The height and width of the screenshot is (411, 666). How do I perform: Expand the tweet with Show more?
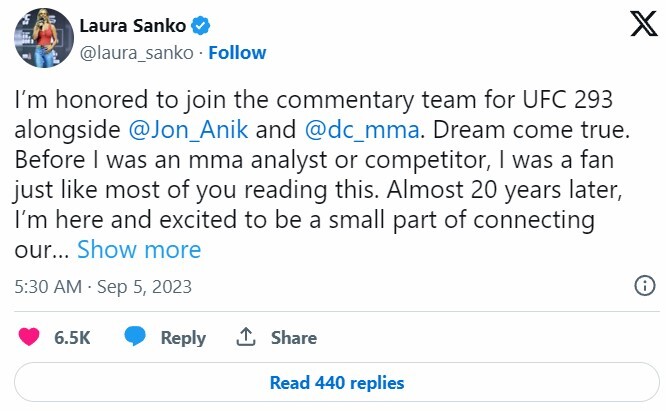[x=139, y=249]
